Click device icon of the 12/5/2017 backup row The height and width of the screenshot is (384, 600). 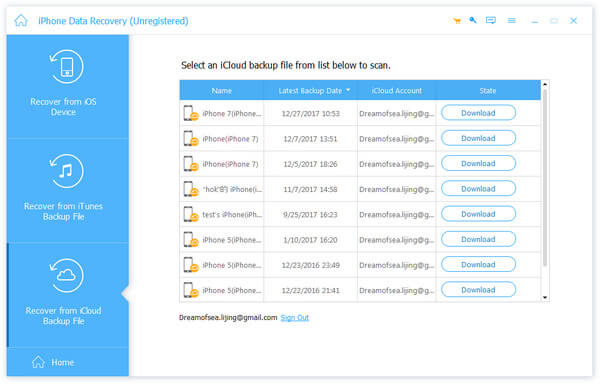191,164
